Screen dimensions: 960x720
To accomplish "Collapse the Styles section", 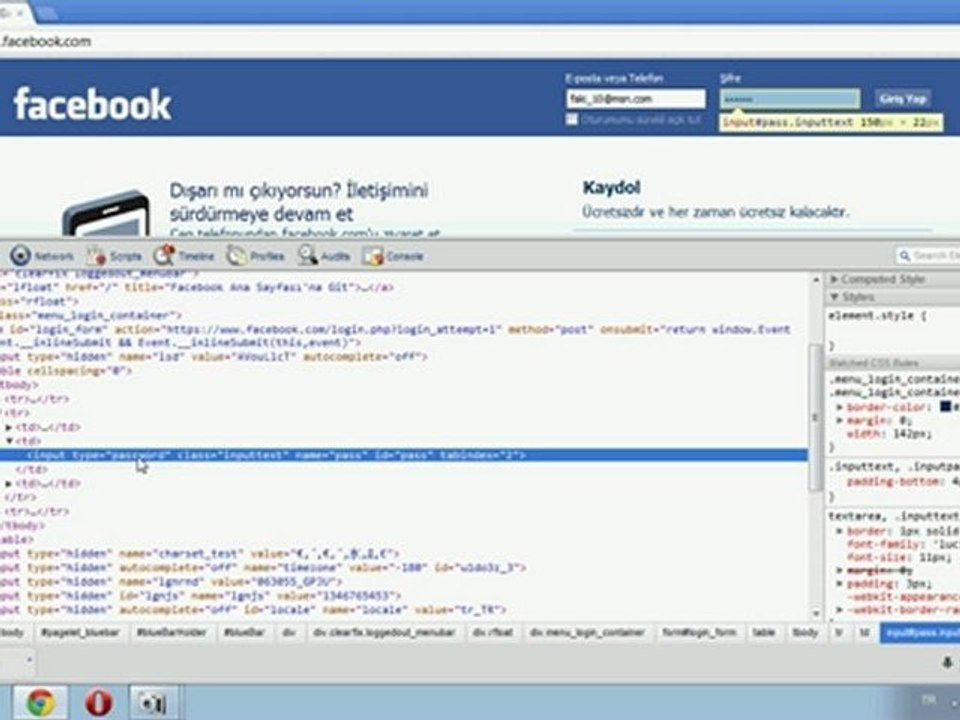I will pyautogui.click(x=833, y=297).
